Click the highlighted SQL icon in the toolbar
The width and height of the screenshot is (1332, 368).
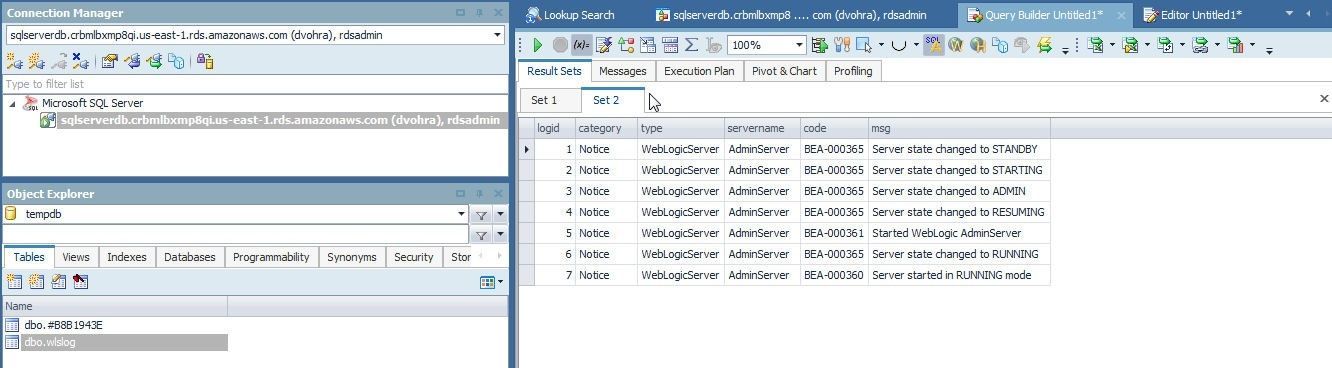point(933,45)
